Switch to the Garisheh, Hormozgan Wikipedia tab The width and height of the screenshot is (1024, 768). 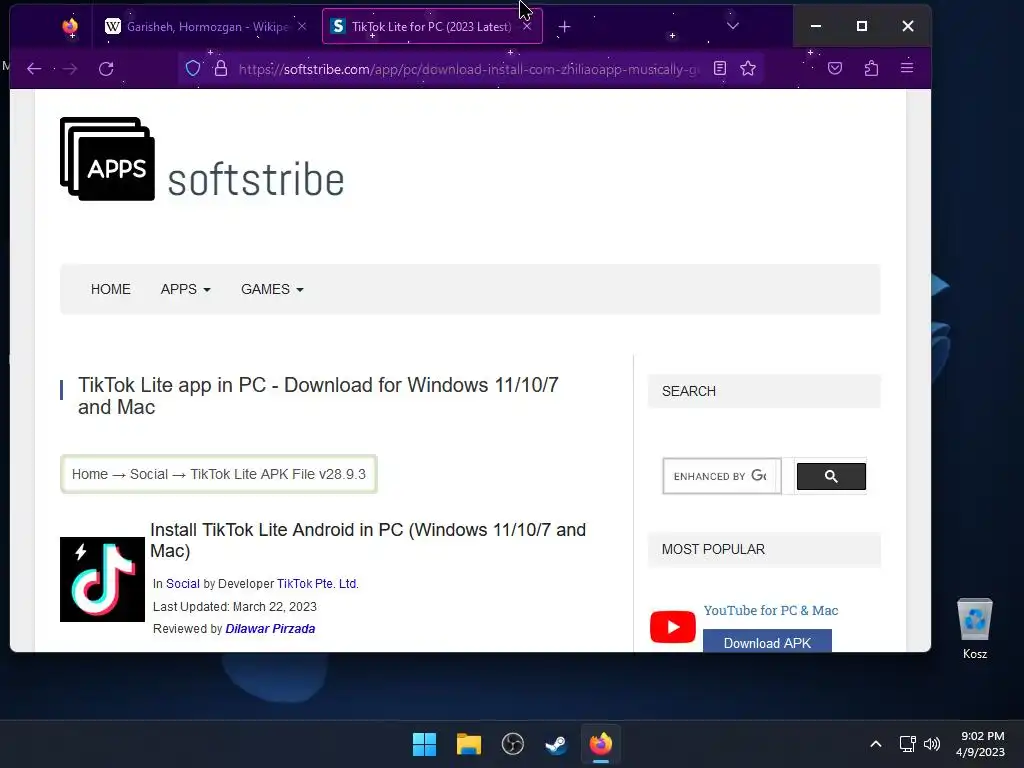(x=205, y=27)
